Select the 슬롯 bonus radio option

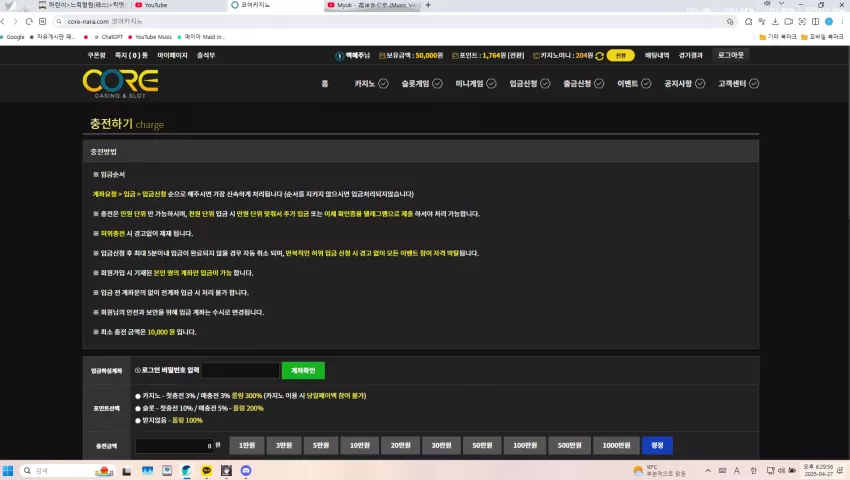138,408
